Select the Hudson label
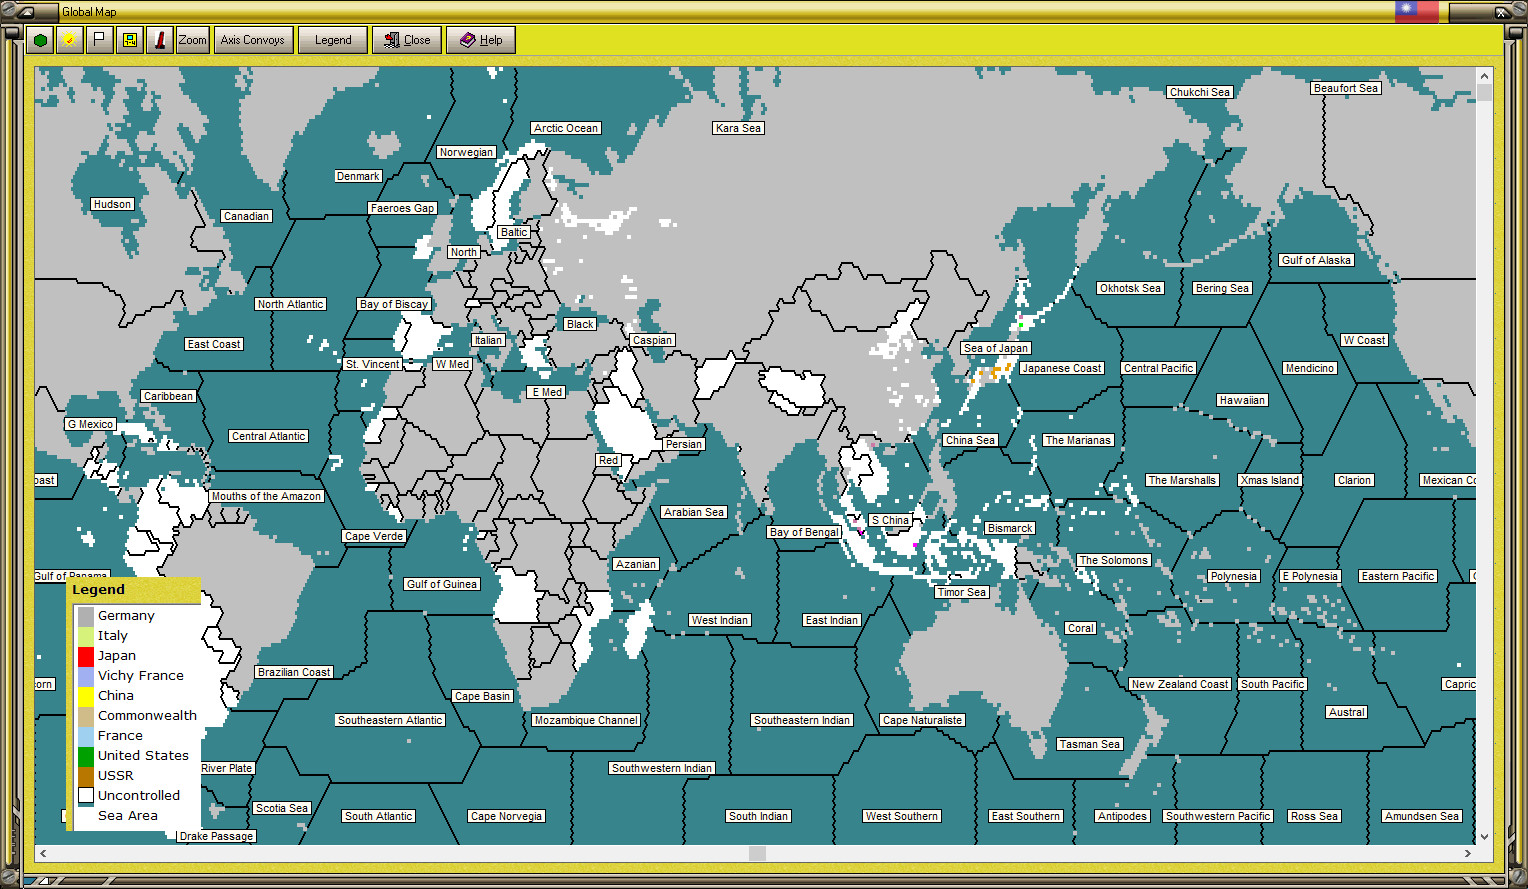 pos(112,204)
